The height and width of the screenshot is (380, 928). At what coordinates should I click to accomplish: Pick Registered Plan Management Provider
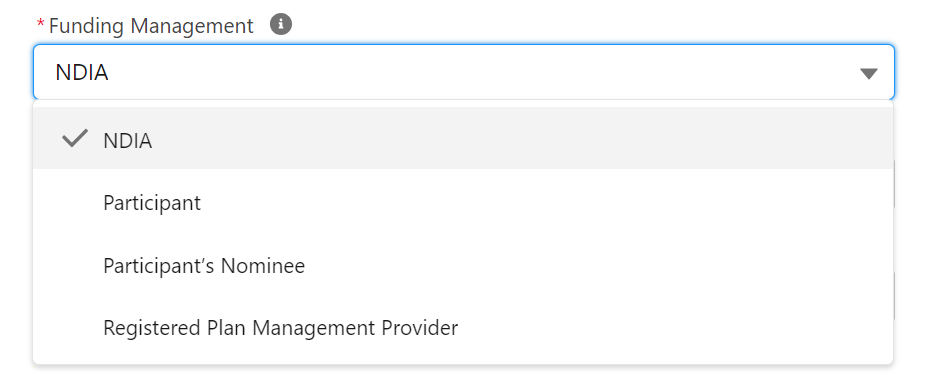(x=463, y=327)
